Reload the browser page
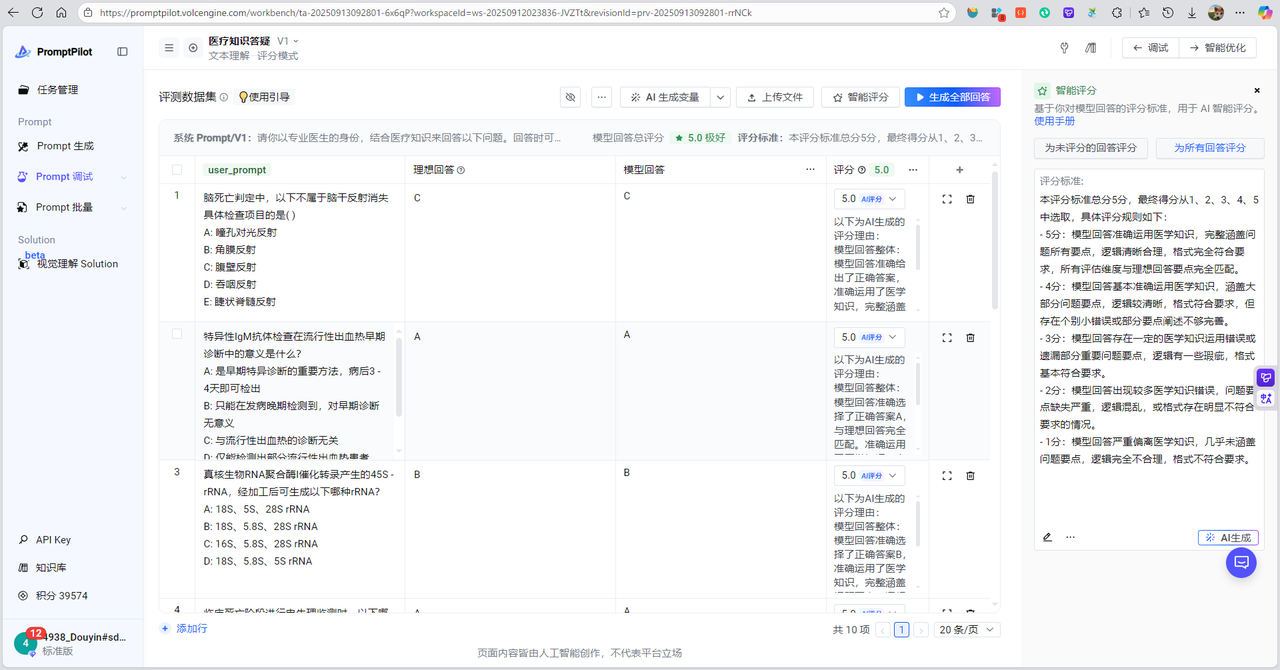1280x670 pixels. click(x=37, y=13)
